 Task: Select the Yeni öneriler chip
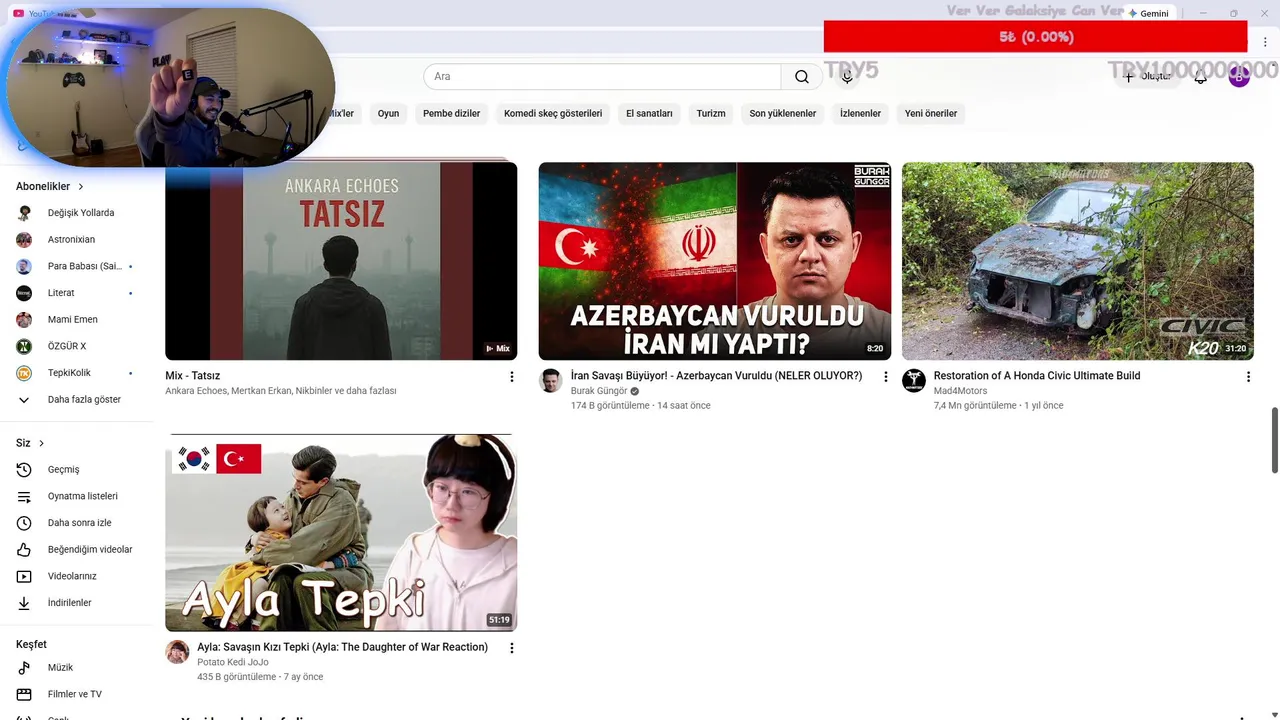pyautogui.click(x=931, y=114)
